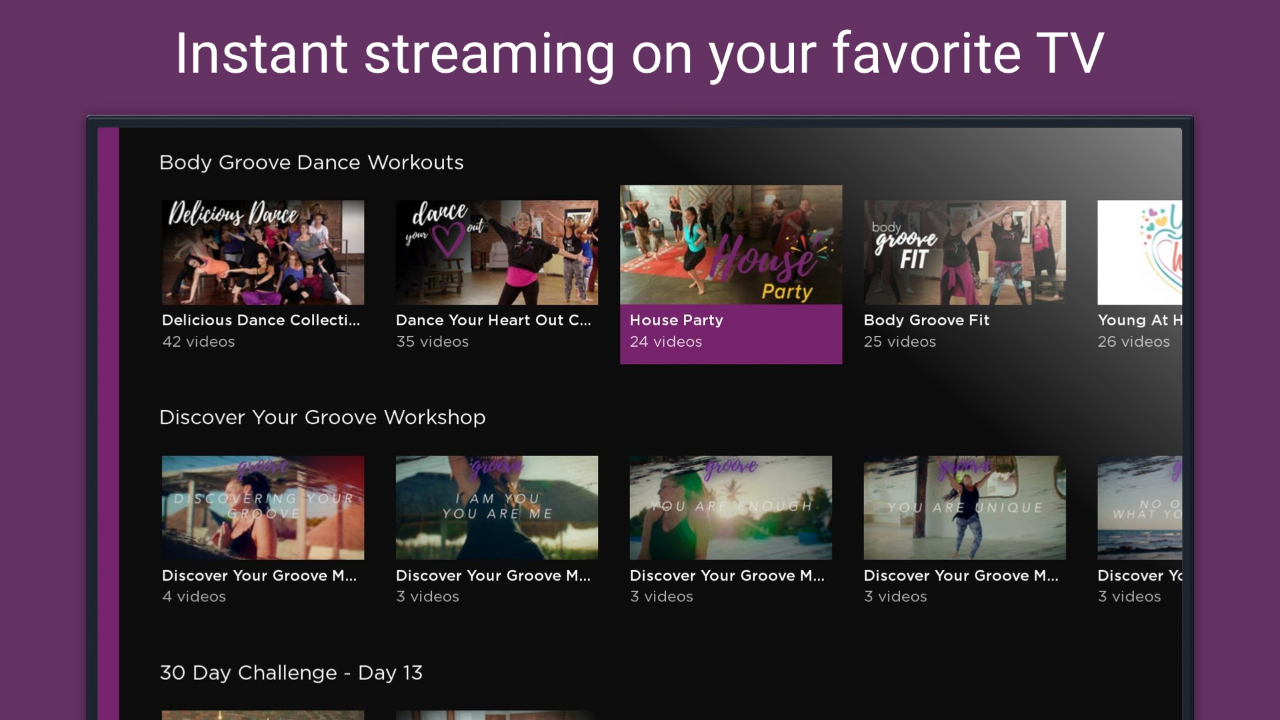Select the second 30 Day Challenge thumbnail
Viewport: 1280px width, 720px height.
[497, 714]
